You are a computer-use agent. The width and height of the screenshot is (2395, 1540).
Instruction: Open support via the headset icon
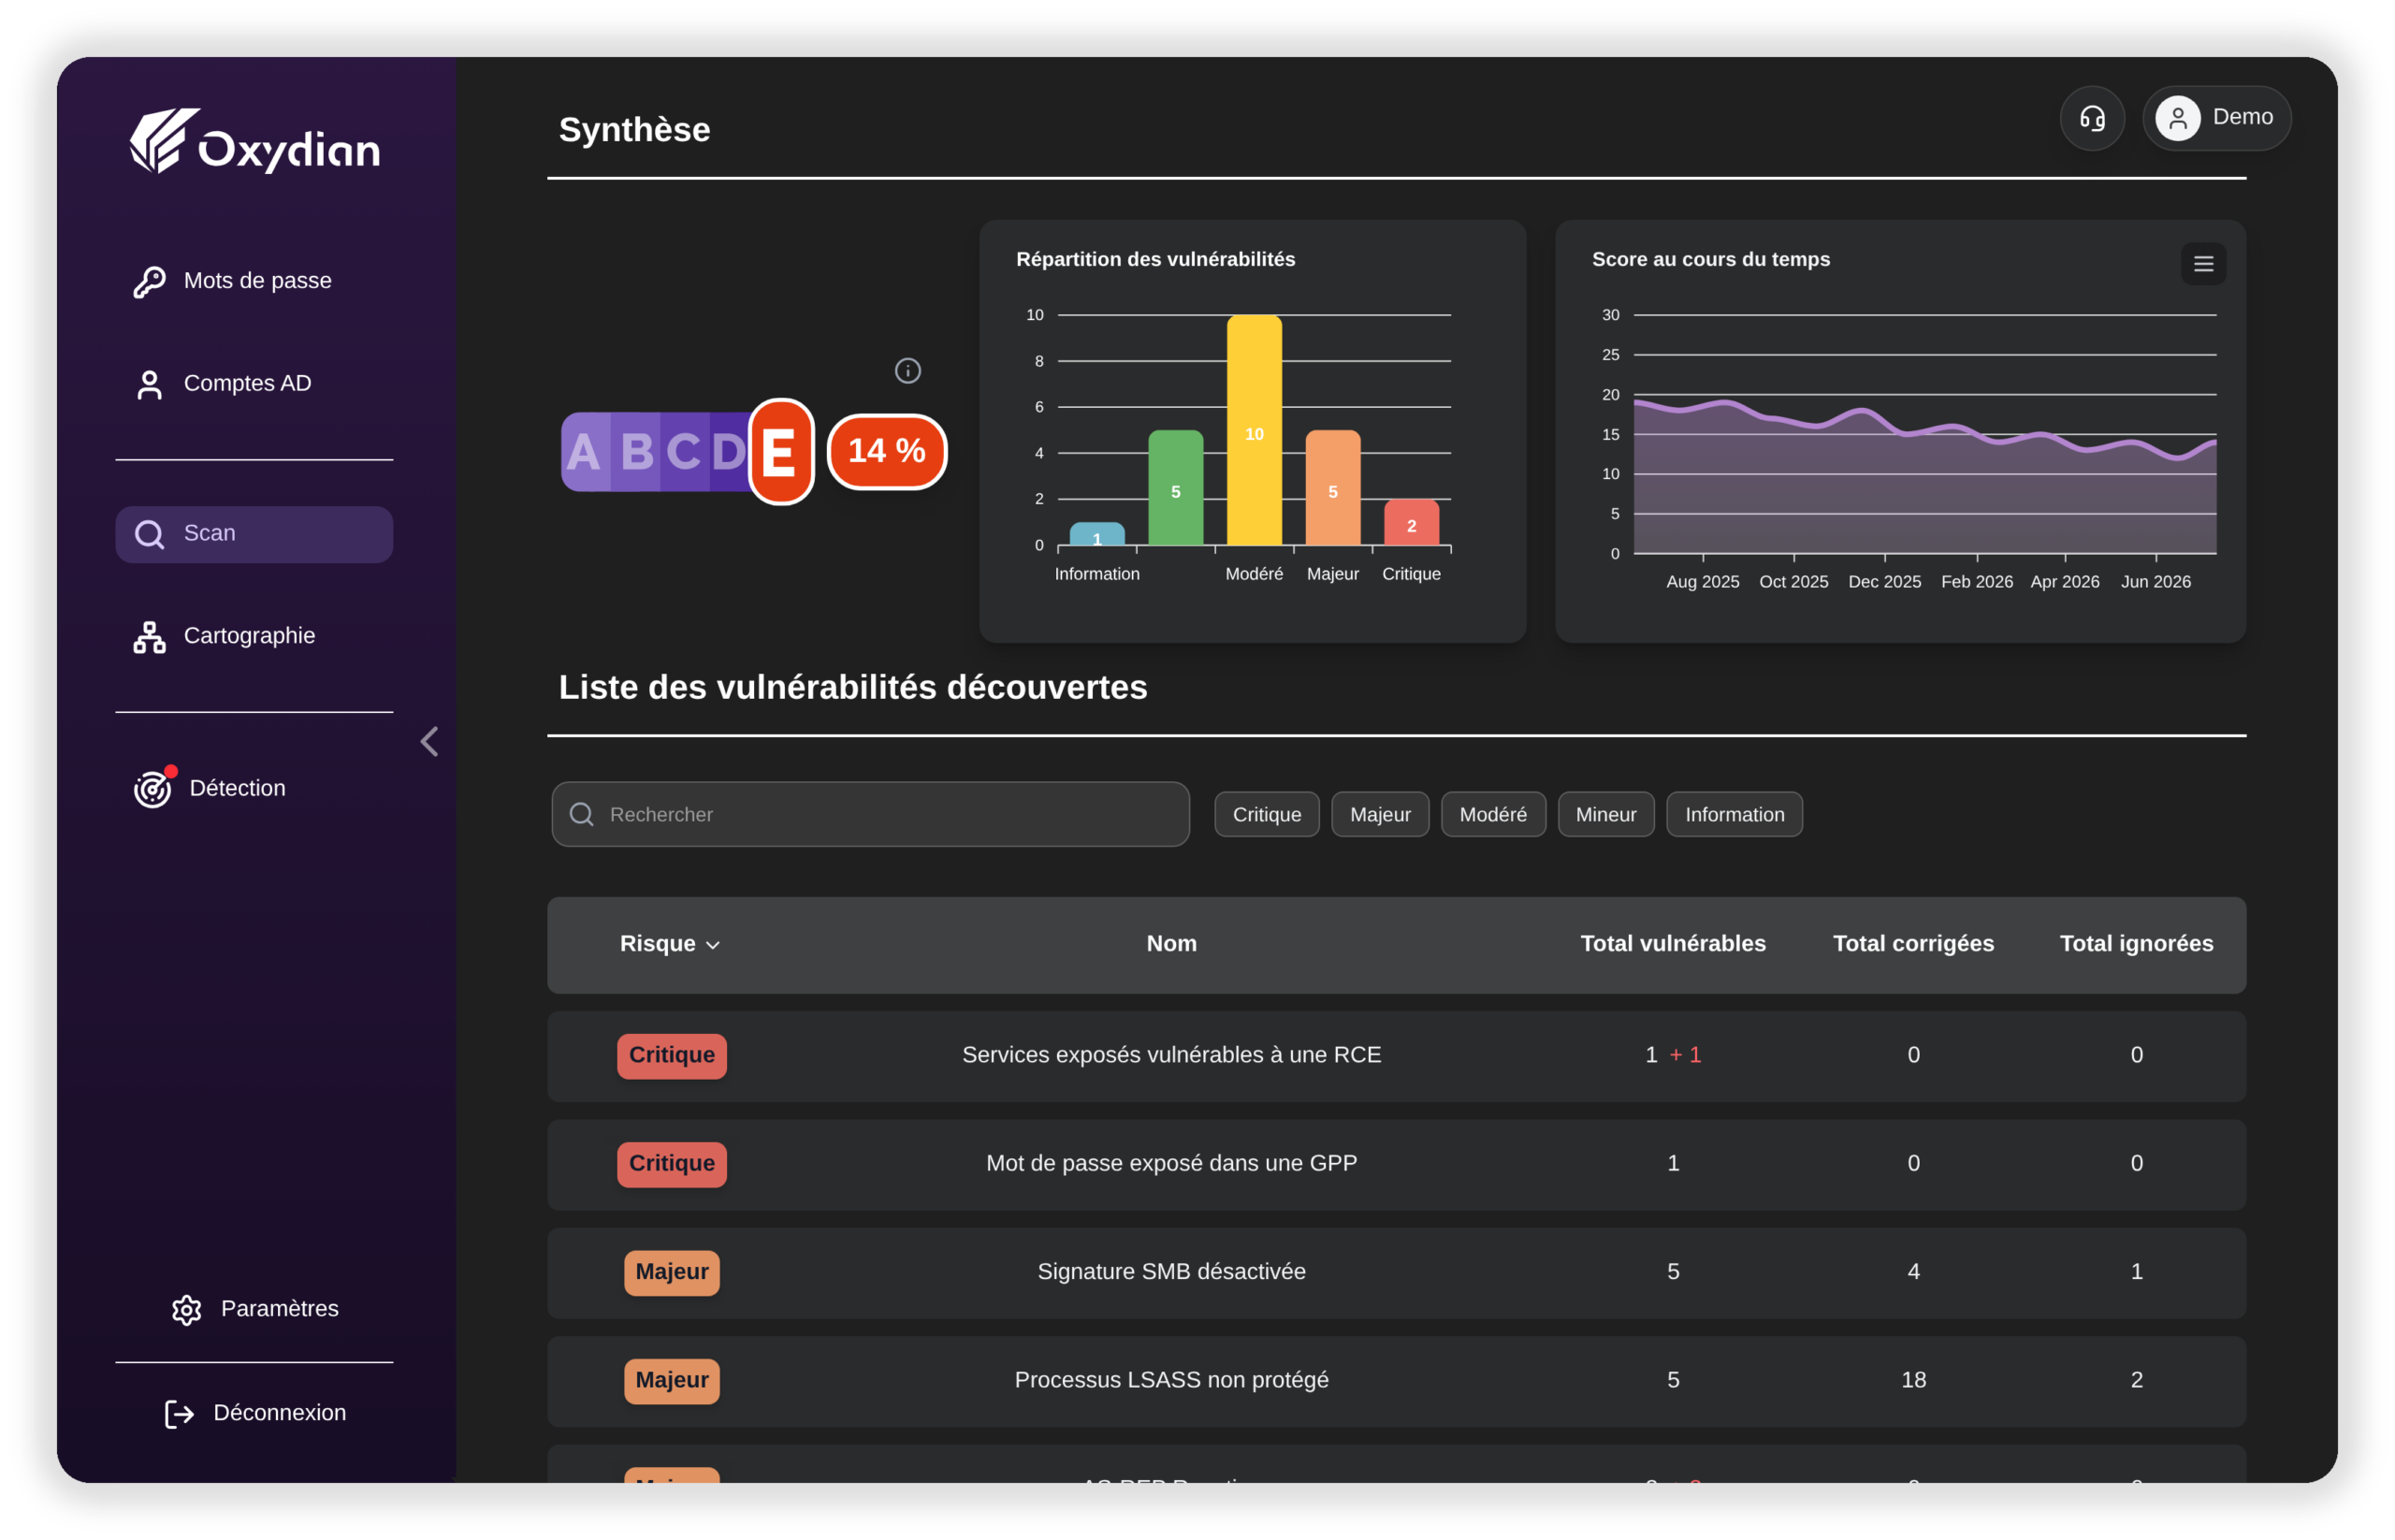2092,118
